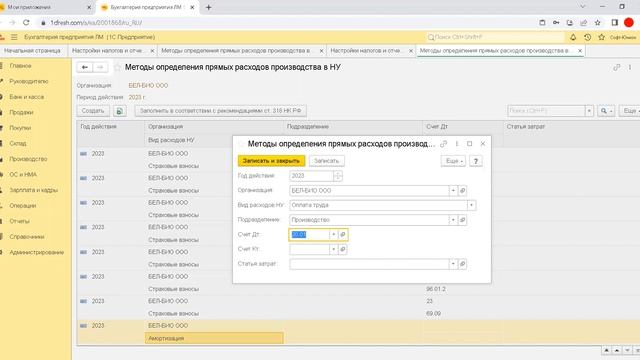This screenshot has height=360, width=640.
Task: Open dialog kebab menu icon
Action: click(457, 144)
